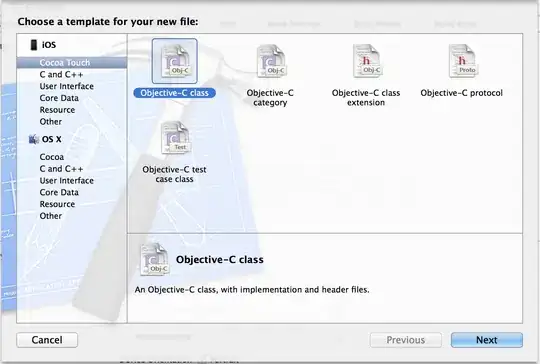Choose User Interface under iOS

[66, 86]
